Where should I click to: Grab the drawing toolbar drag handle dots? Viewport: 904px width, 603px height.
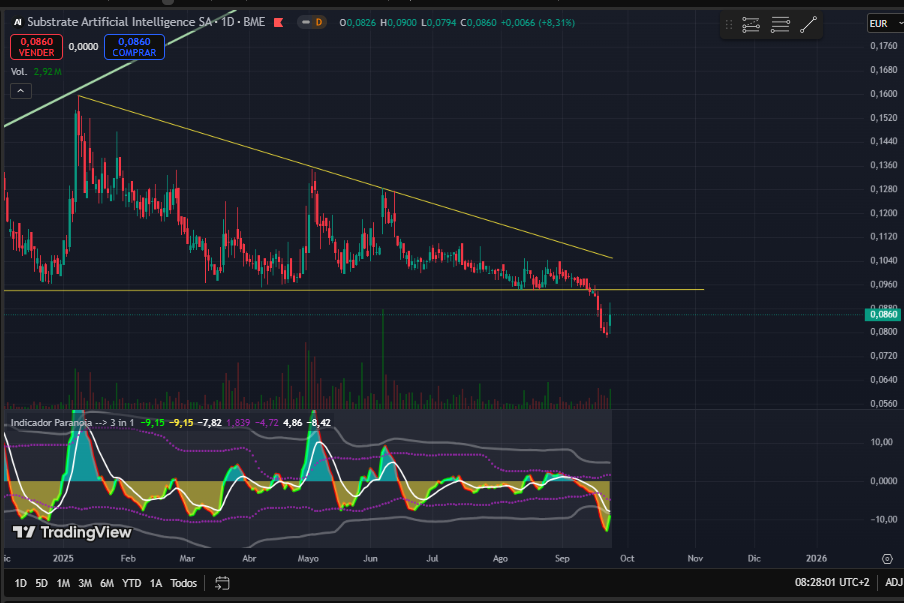[729, 25]
